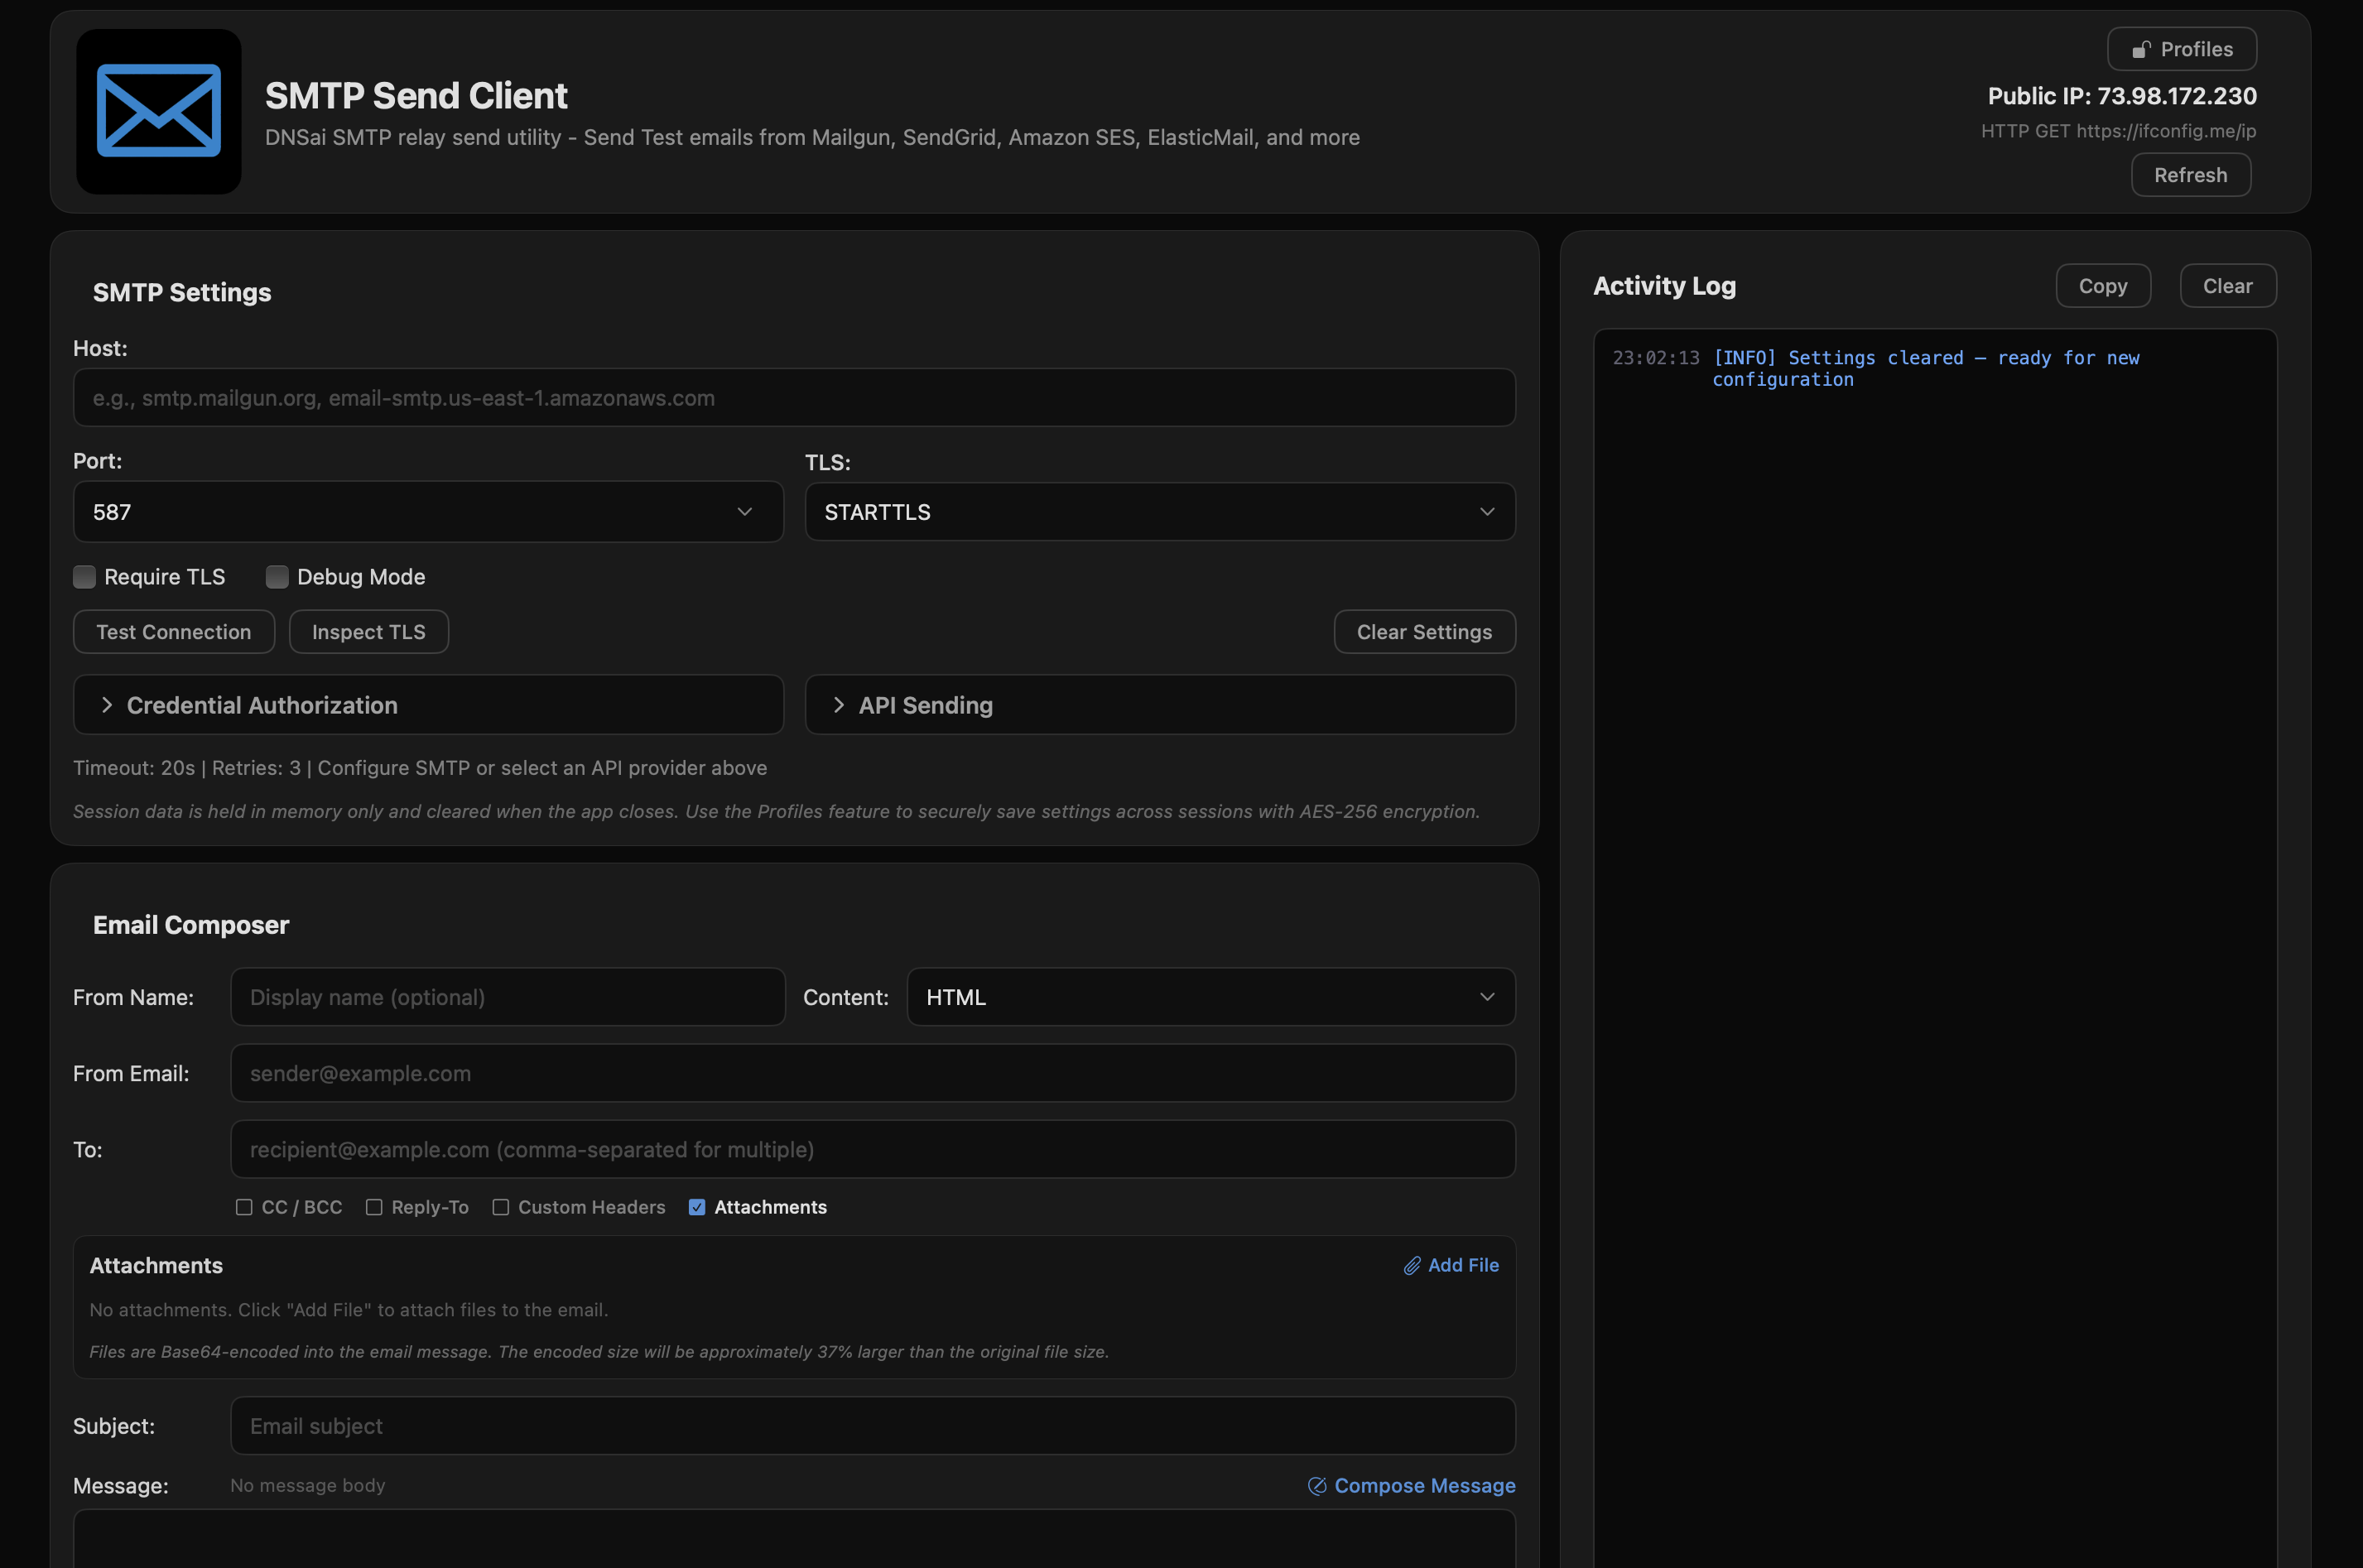Open the TLS STARTTLS dropdown
The width and height of the screenshot is (2363, 1568).
click(1159, 512)
